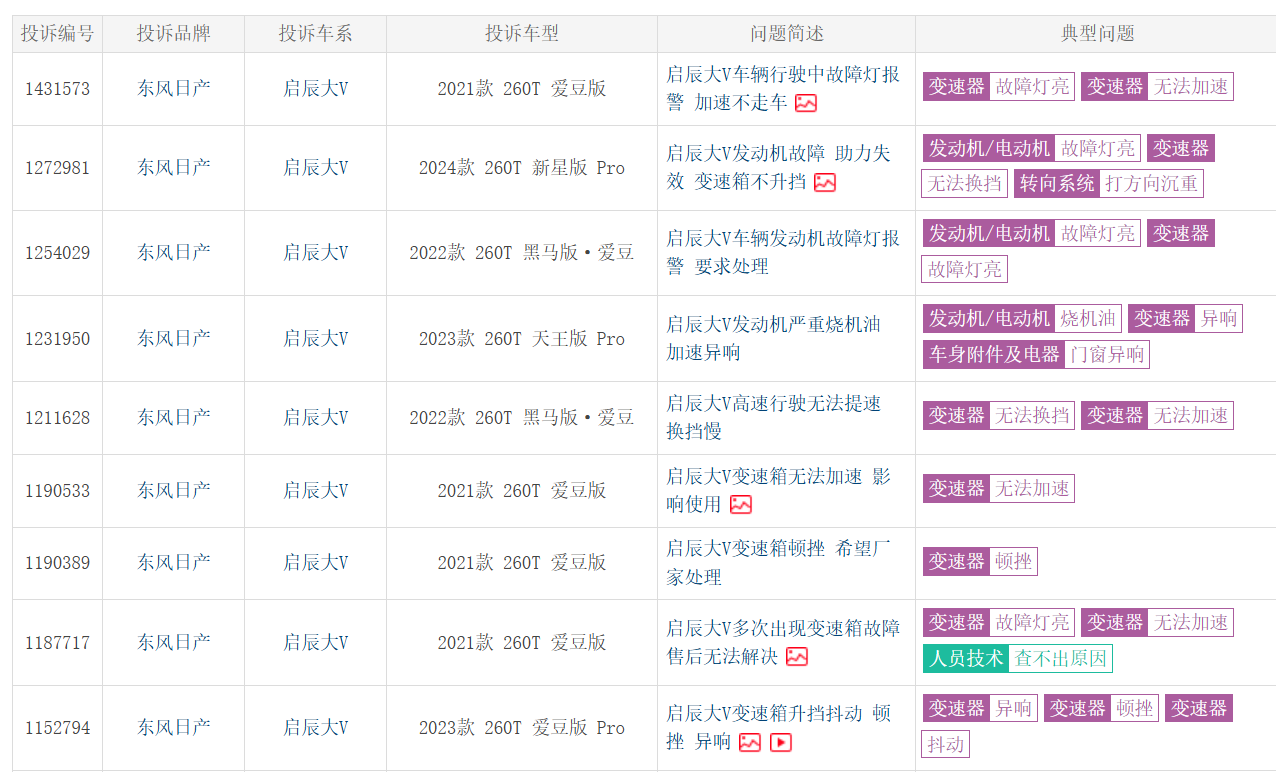The width and height of the screenshot is (1276, 772).
Task: Click 东风日产 brand in row 1431573
Action: pyautogui.click(x=174, y=88)
